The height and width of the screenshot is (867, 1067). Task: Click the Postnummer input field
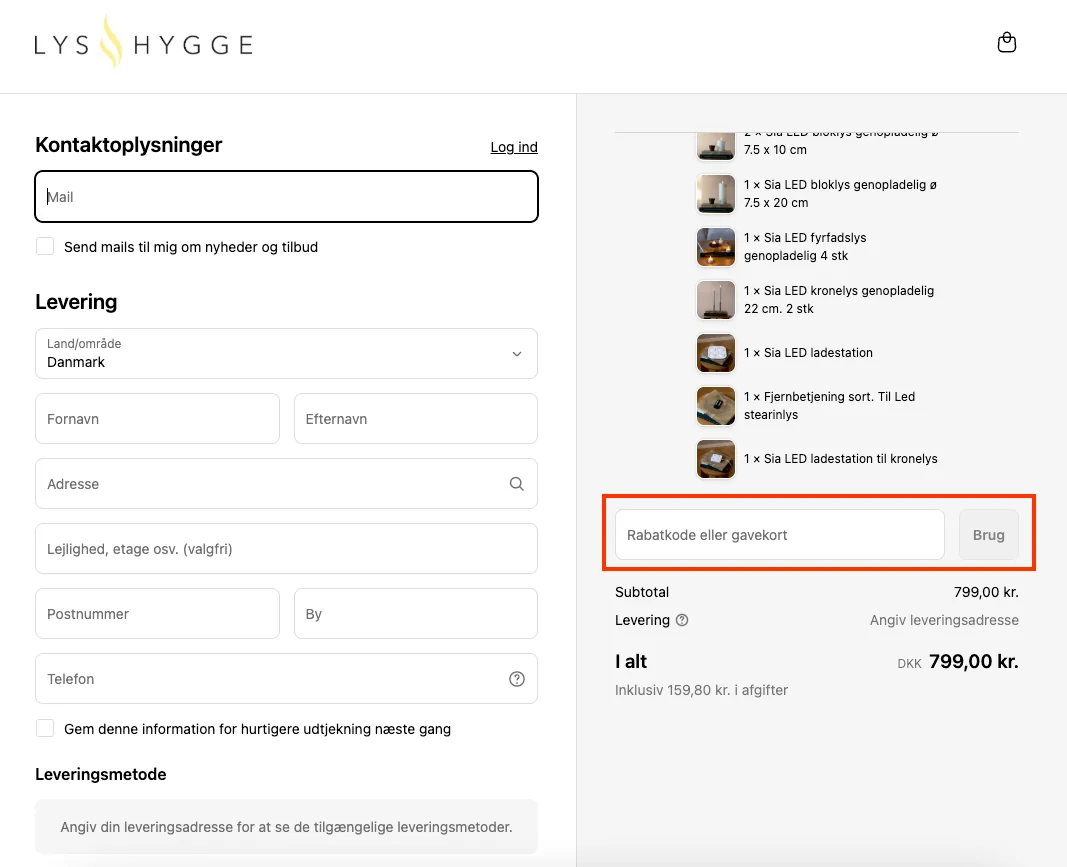pos(157,613)
